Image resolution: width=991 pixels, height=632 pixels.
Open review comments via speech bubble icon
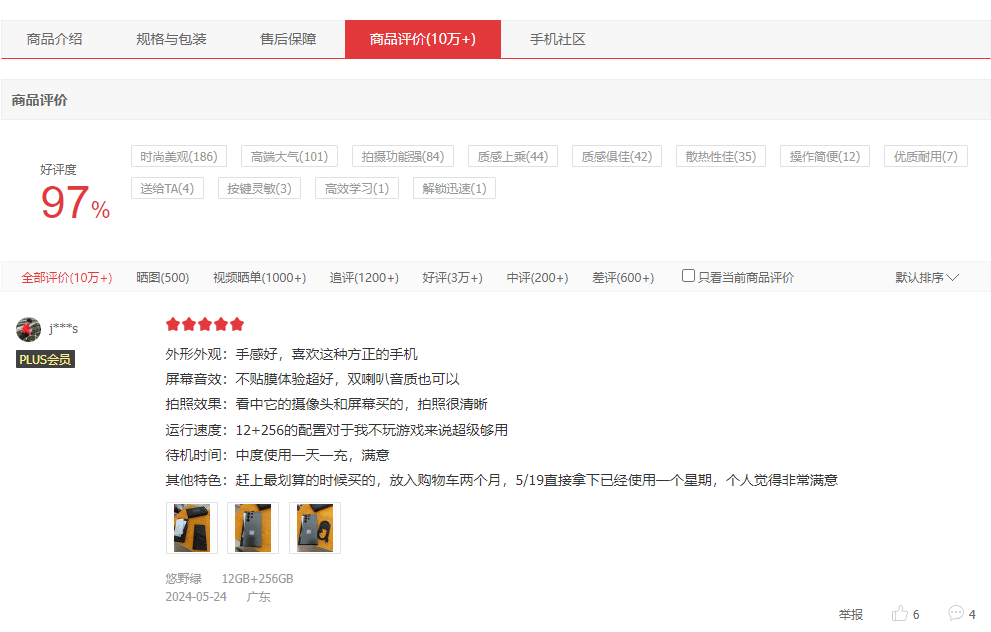click(x=956, y=613)
